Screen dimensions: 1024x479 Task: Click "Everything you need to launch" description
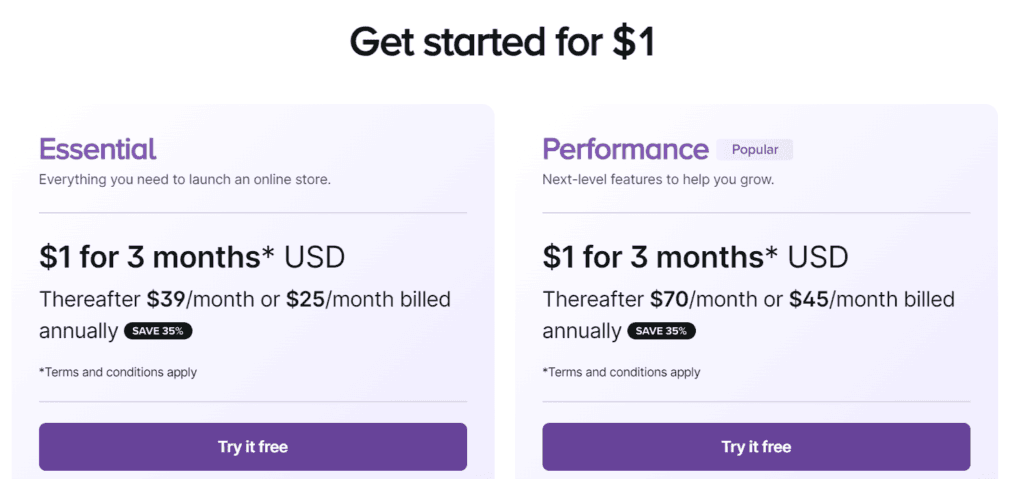click(x=184, y=180)
